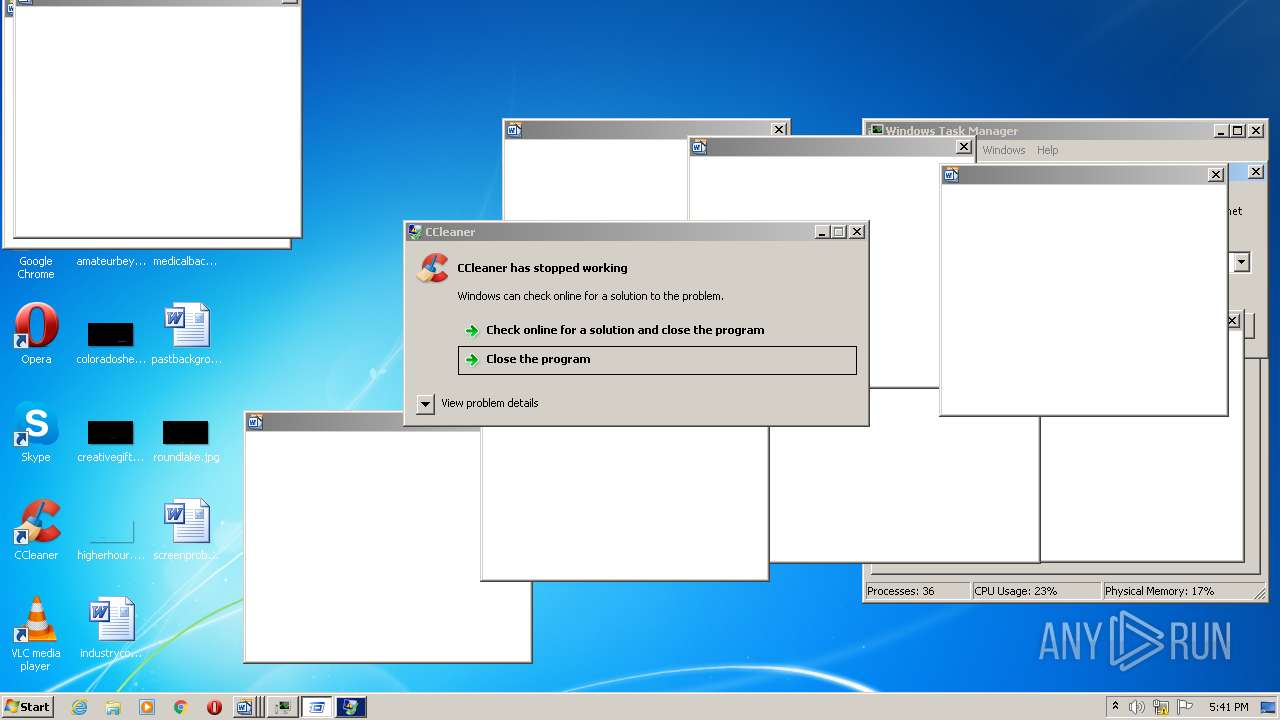Switch to white window-icon taskbar button
The image size is (1280, 720).
[x=317, y=707]
